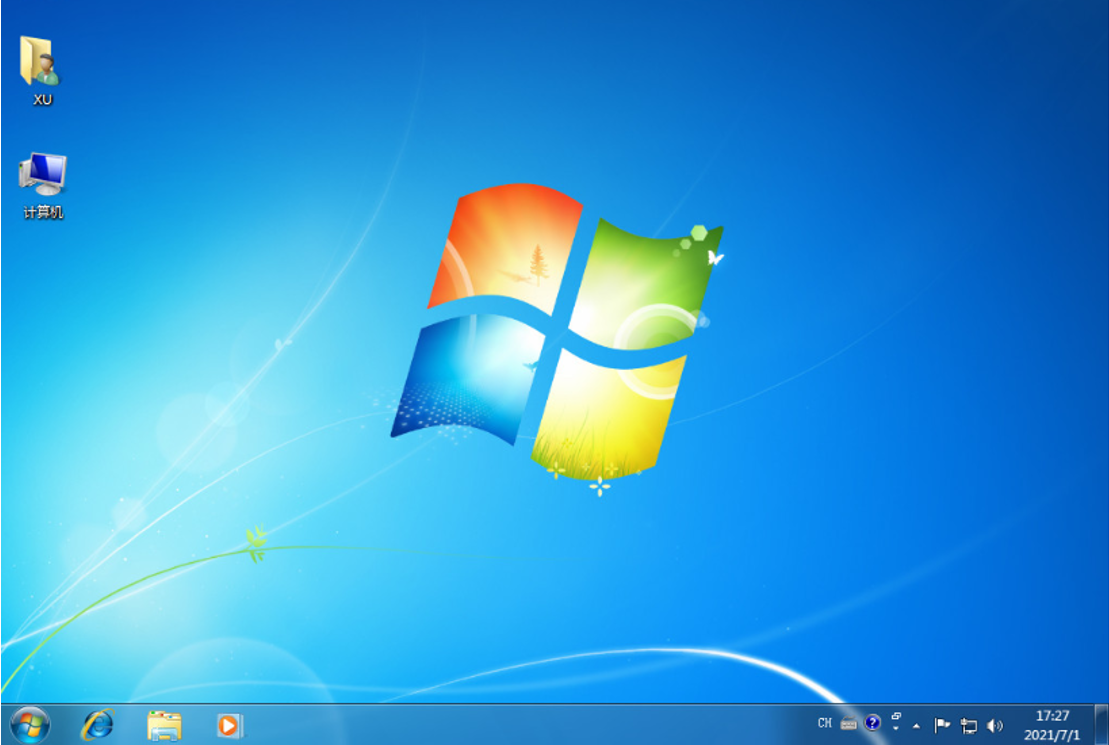Open the Action Center flag icon

(941, 725)
